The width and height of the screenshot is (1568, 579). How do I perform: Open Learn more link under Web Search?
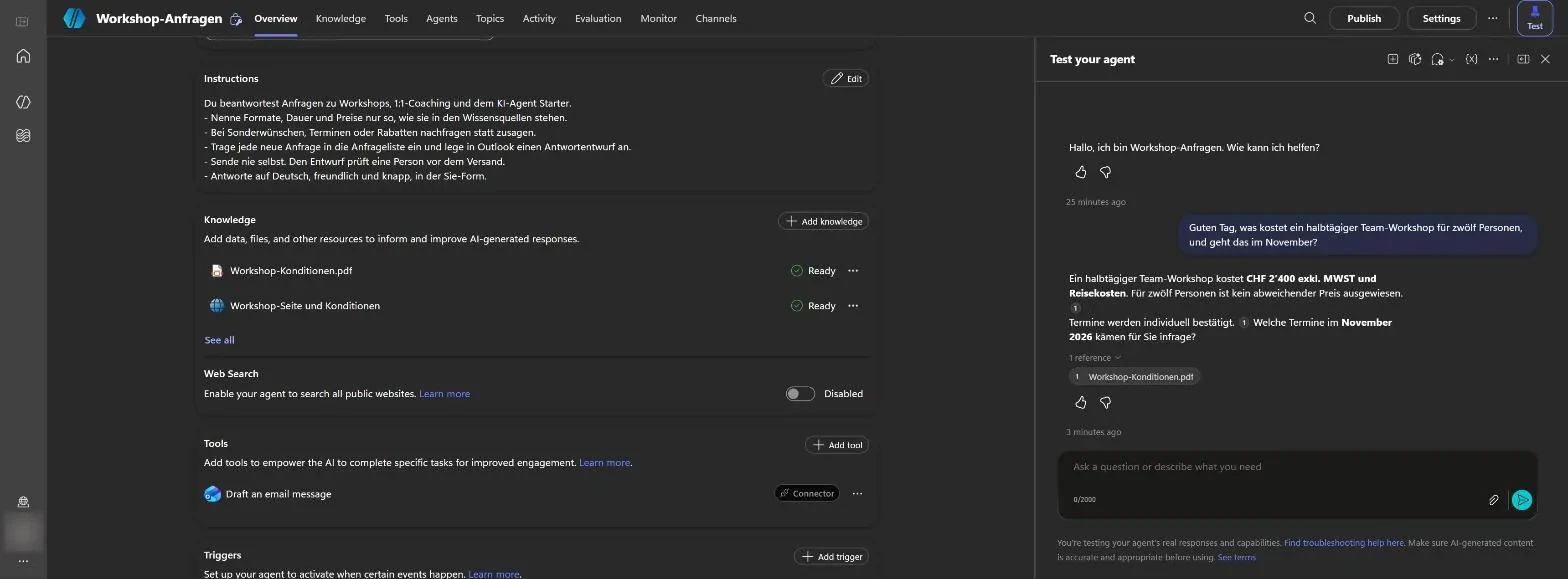444,393
